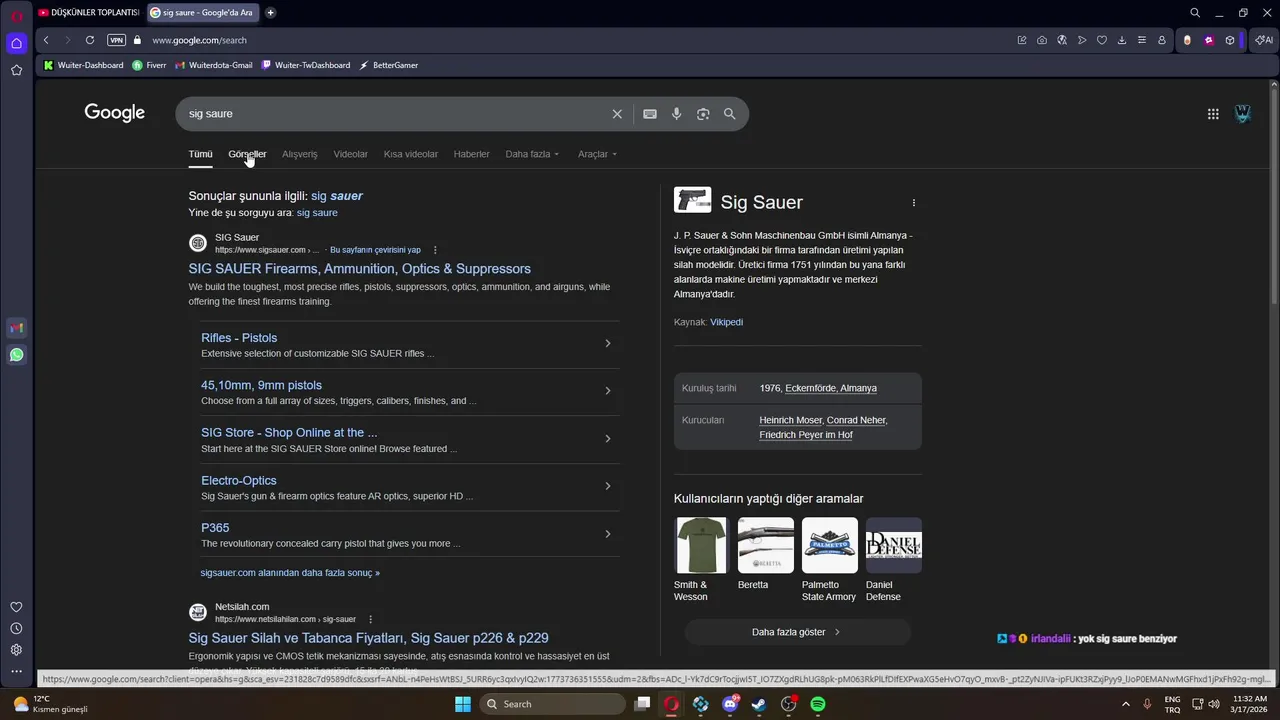1280x720 pixels.
Task: Open WhatsApp in the sidebar
Action: 16,355
